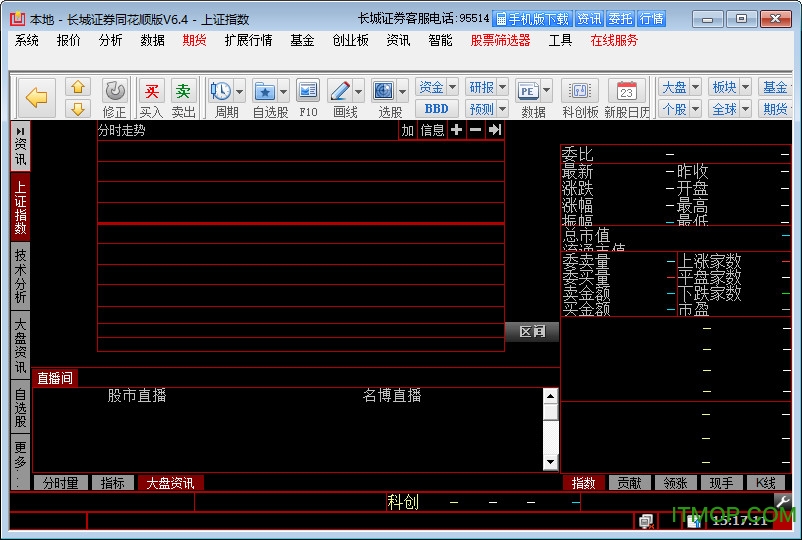Open the 期货 menu

[194, 40]
